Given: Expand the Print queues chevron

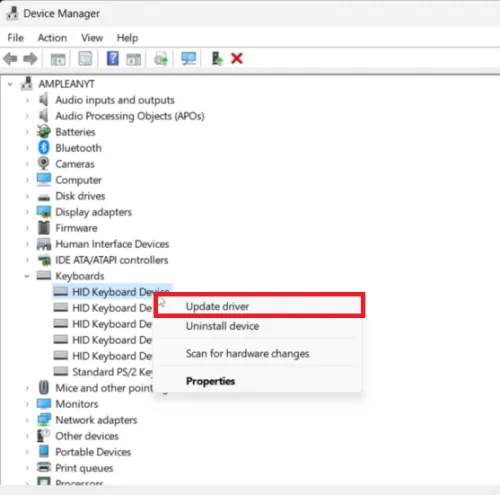Looking at the screenshot, I should (x=27, y=468).
